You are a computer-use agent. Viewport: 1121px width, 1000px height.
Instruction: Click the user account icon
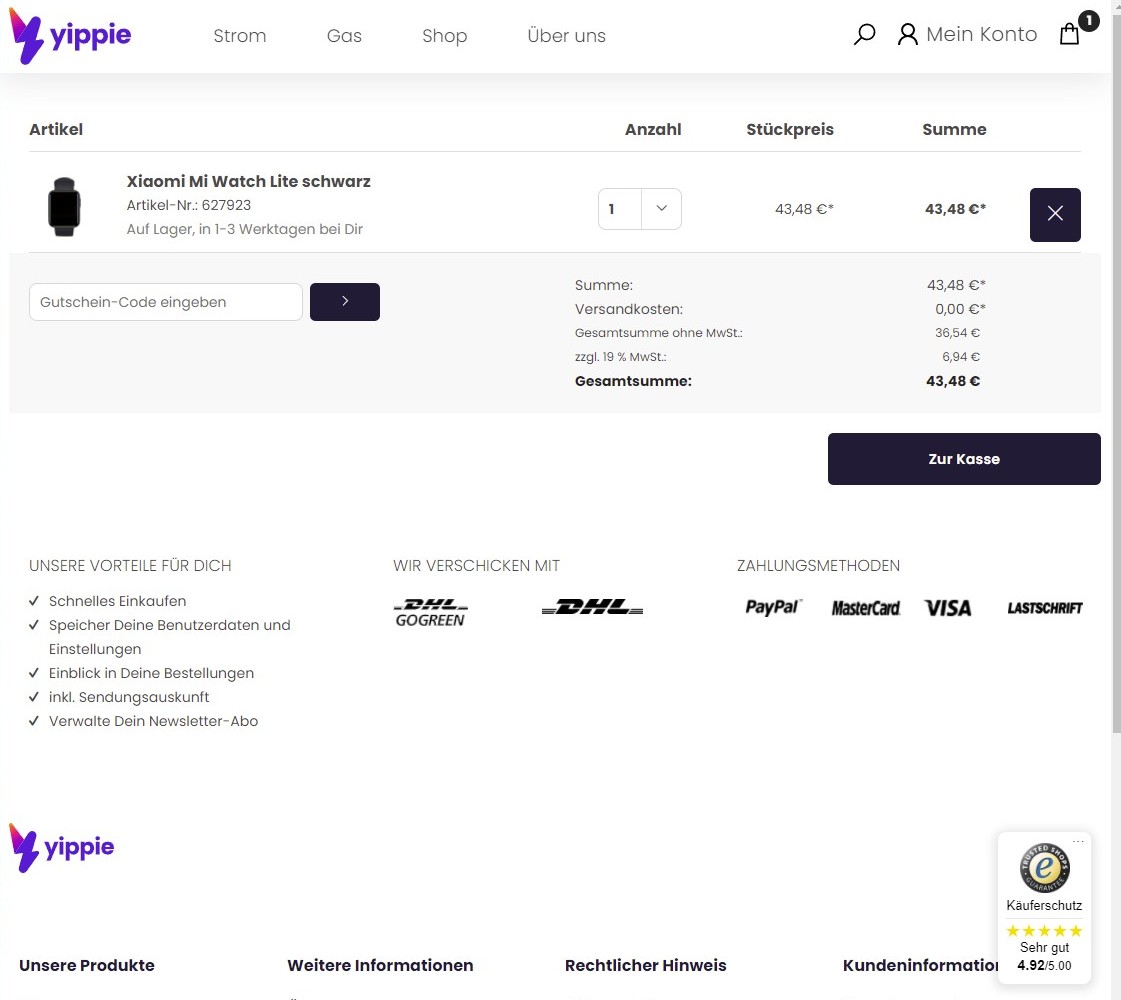tap(907, 34)
